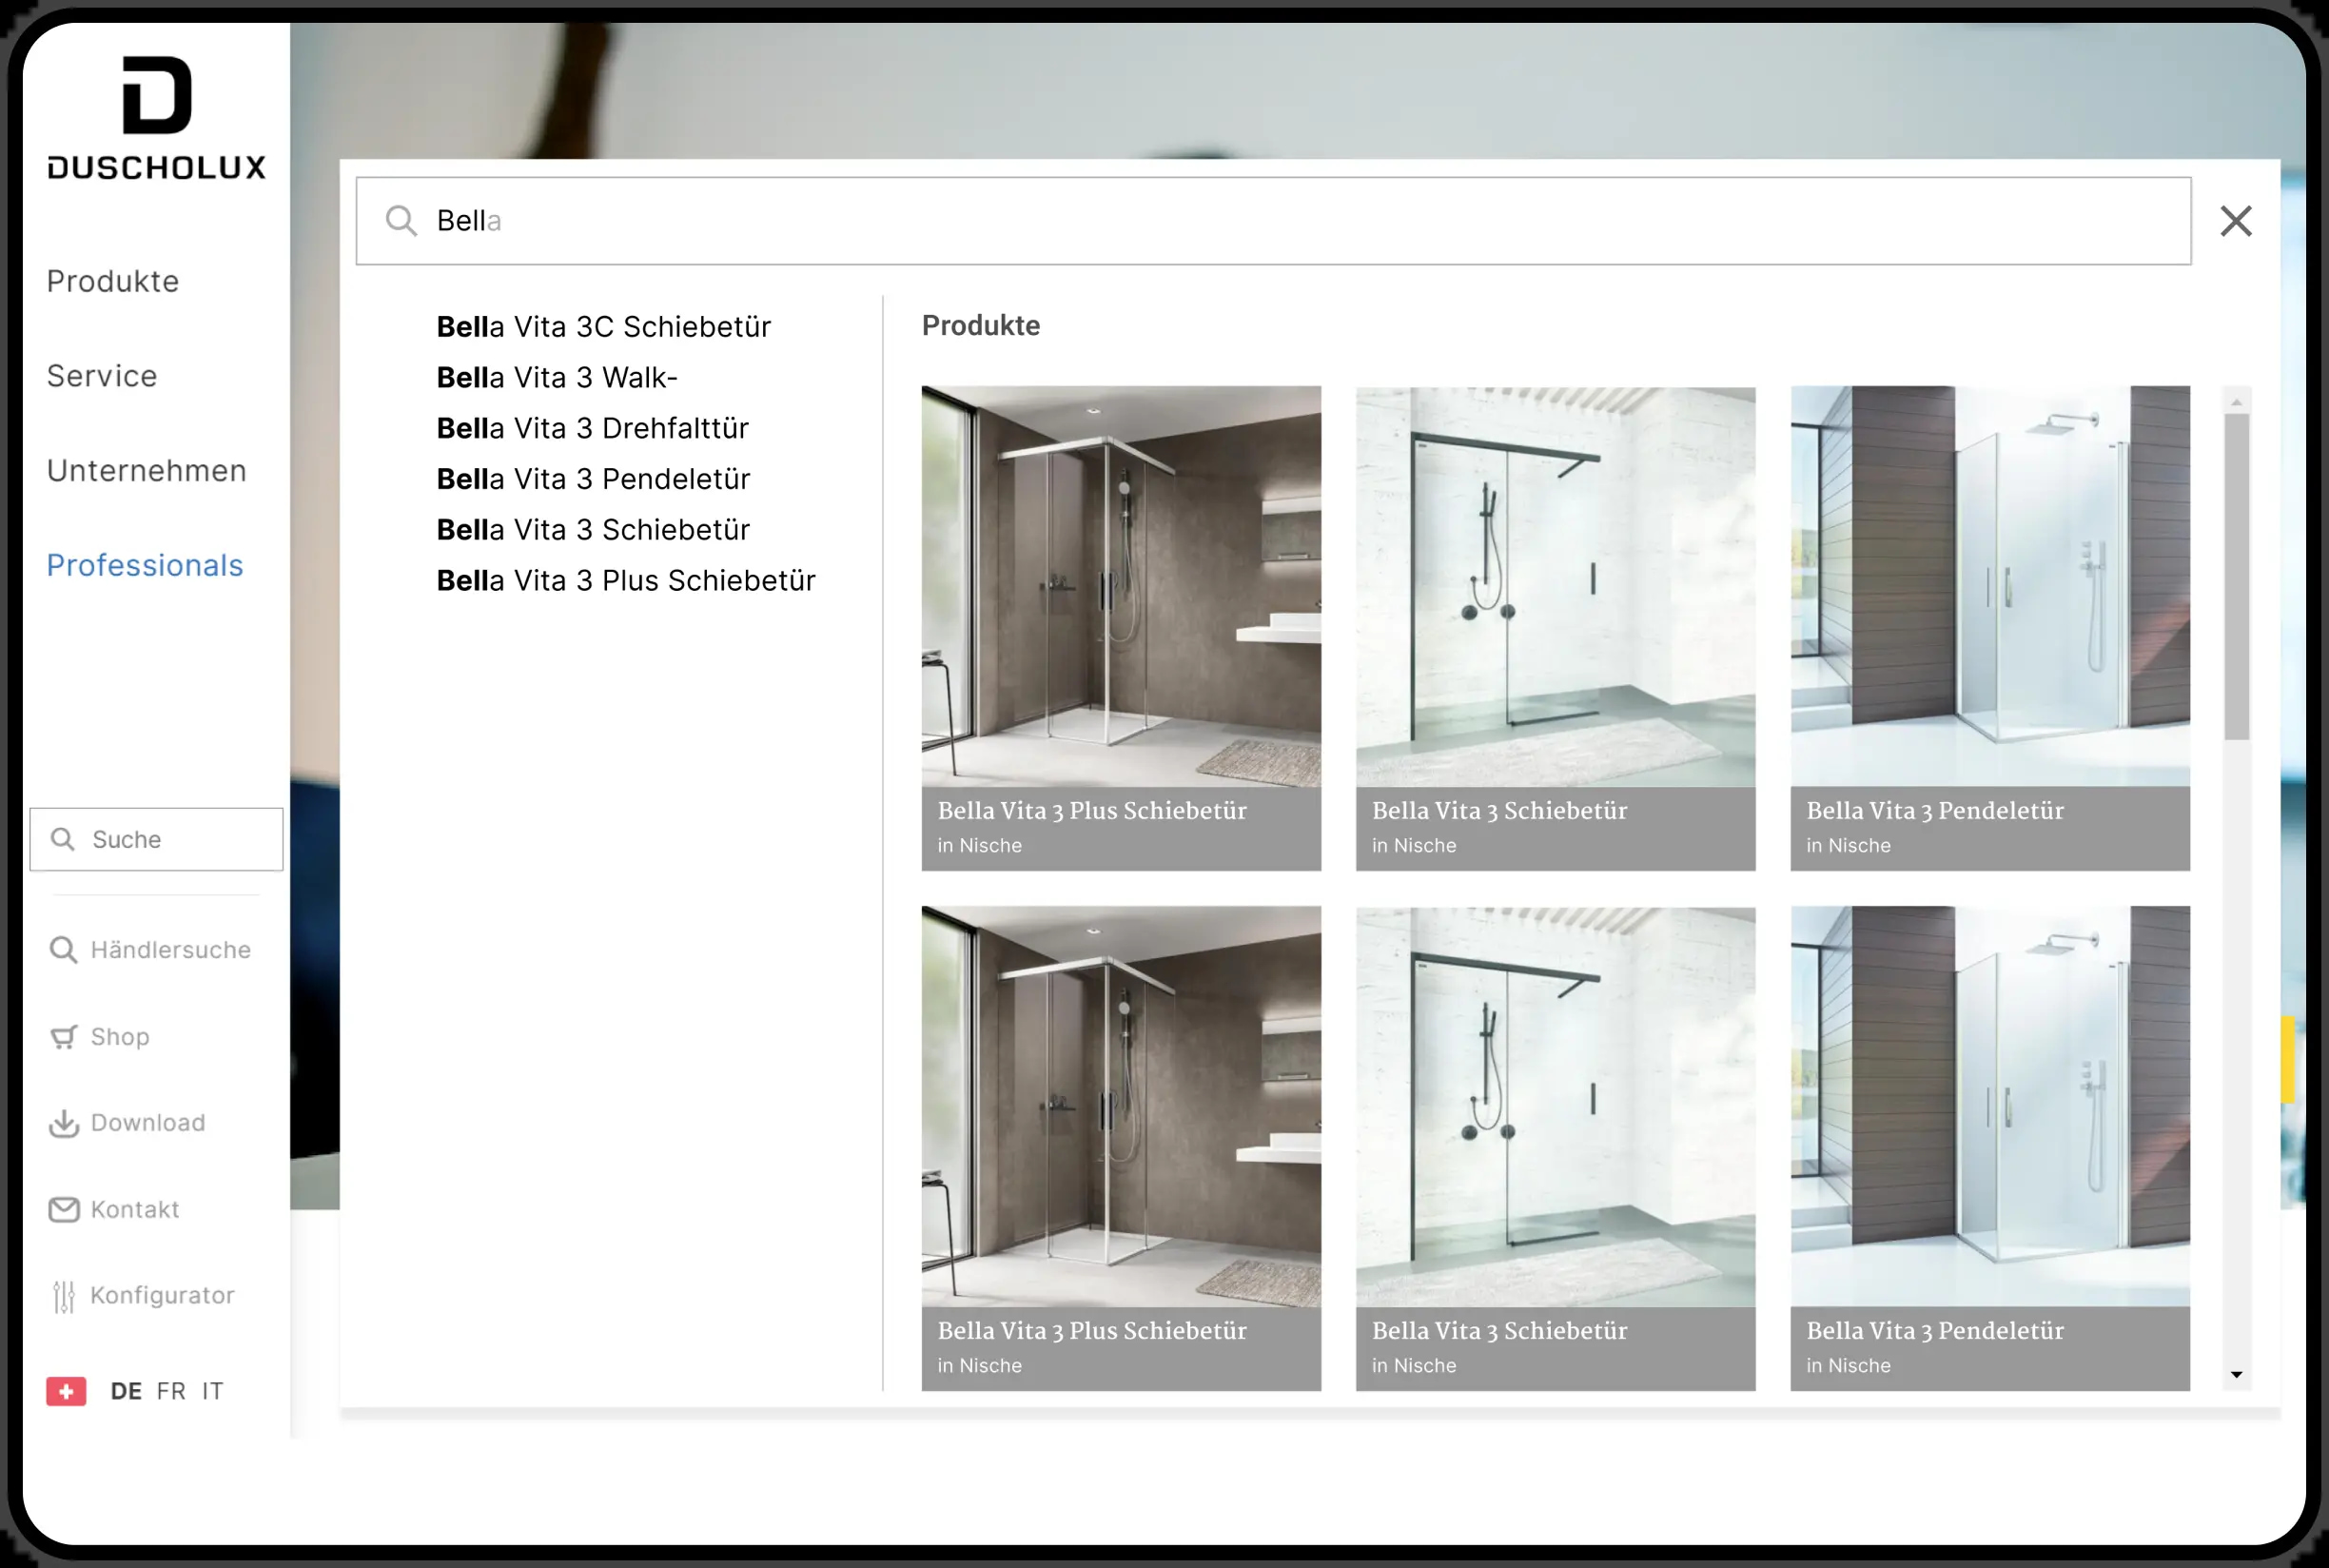
Task: Click the results scrollbar thumb
Action: 2237,577
